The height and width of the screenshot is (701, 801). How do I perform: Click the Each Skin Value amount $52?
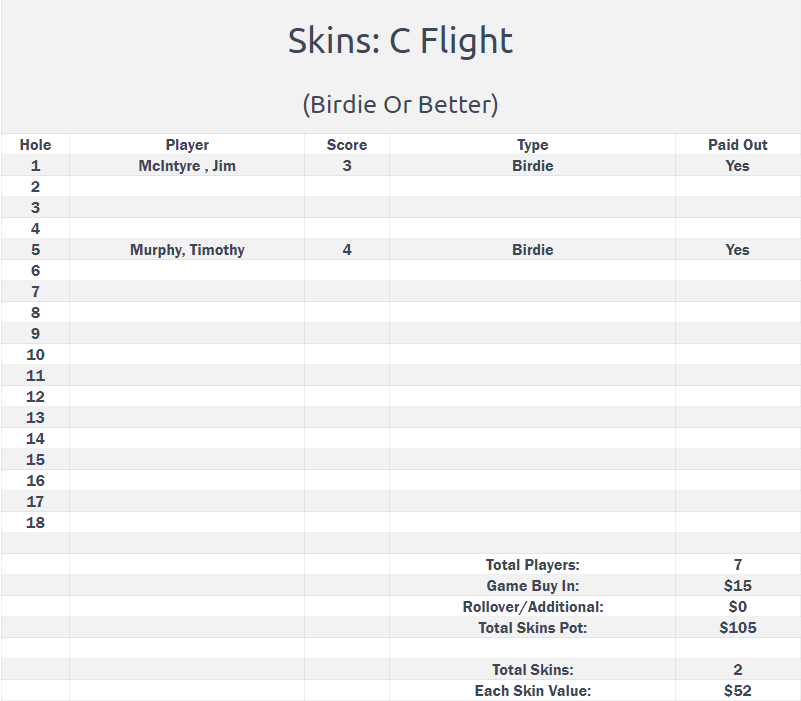(738, 691)
